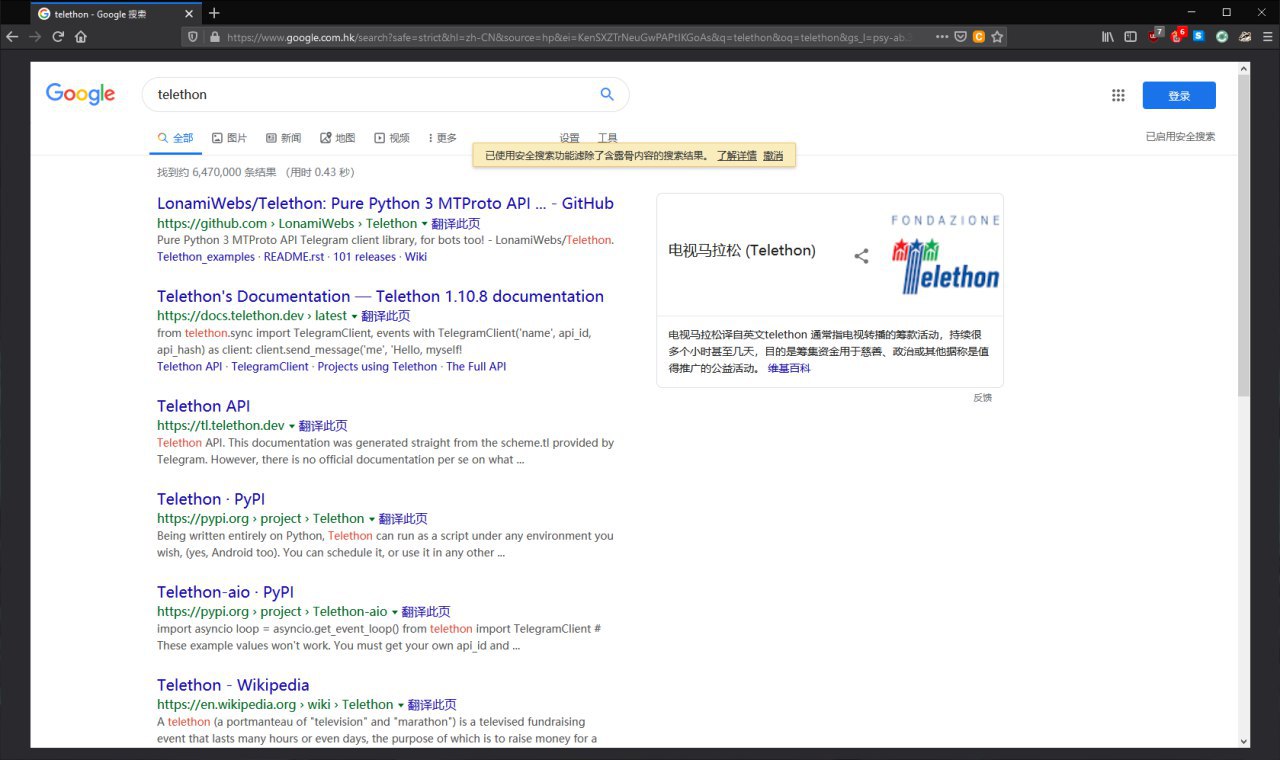Screen dimensions: 1280x760
Task: Open a new tab with the plus icon
Action: [x=214, y=13]
